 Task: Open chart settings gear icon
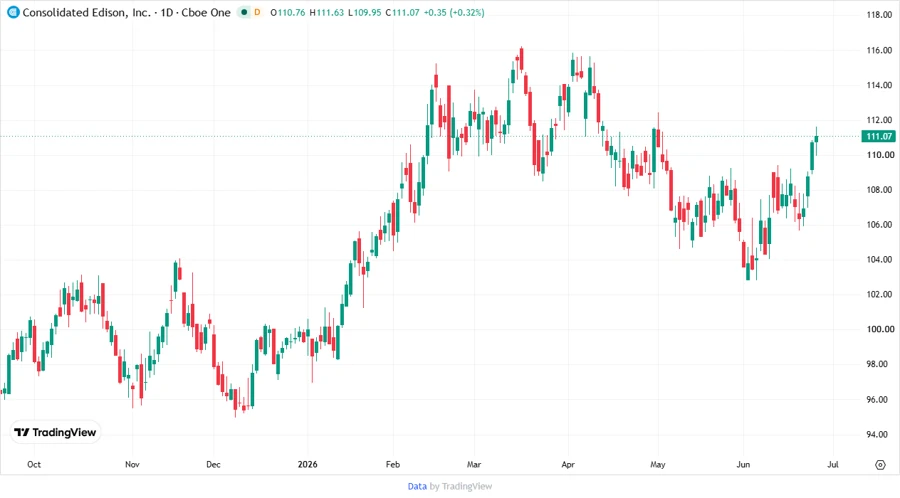(880, 465)
